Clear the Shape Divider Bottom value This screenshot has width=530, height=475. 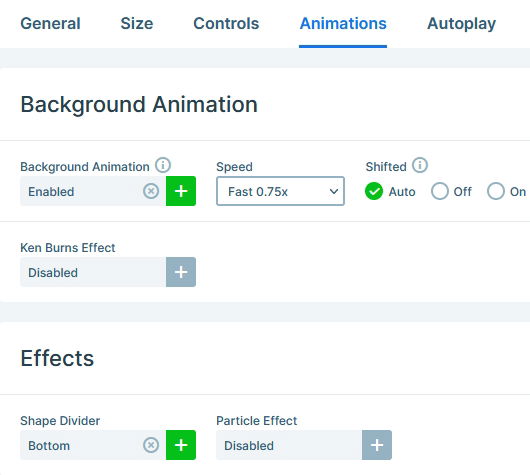point(151,445)
